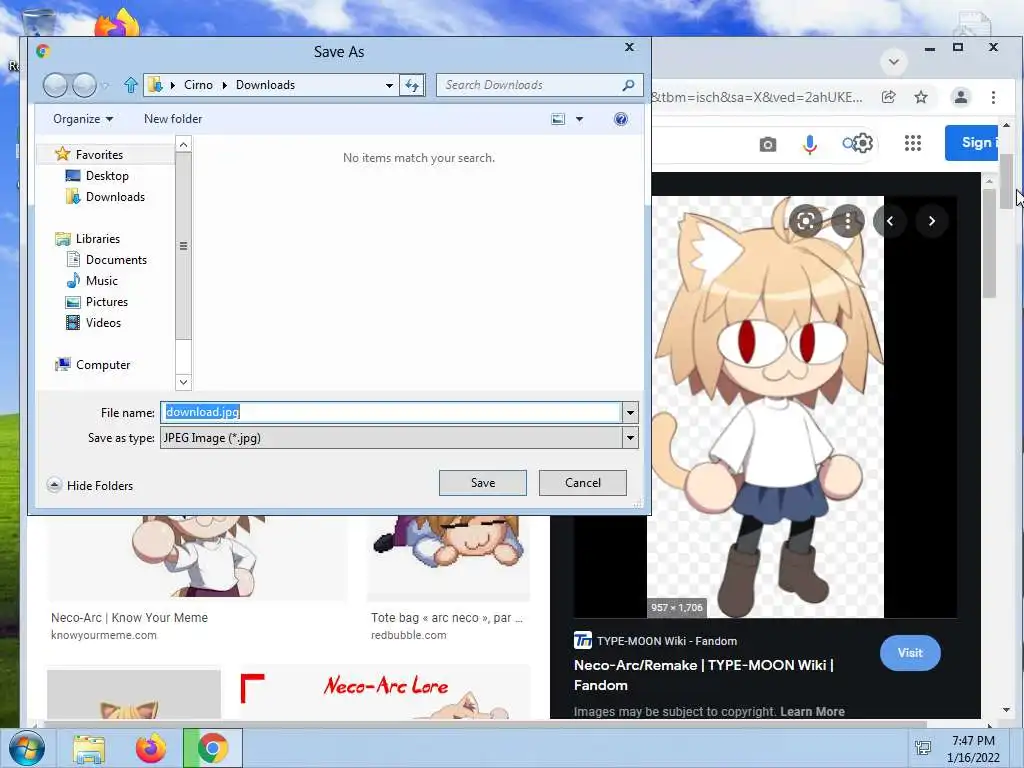Bookmark this page with the star icon
The height and width of the screenshot is (768, 1024).
pyautogui.click(x=921, y=97)
